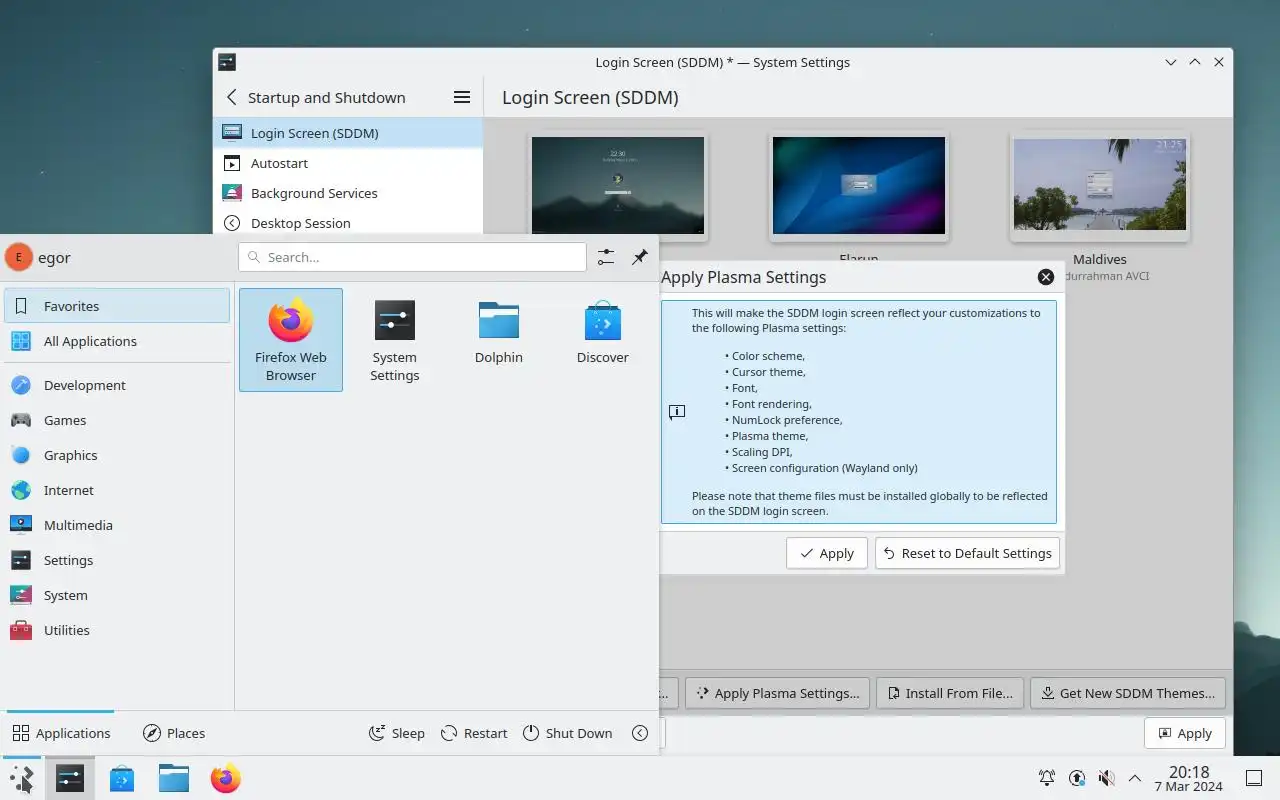
Task: Switch to Places tab in launcher
Action: (x=174, y=733)
